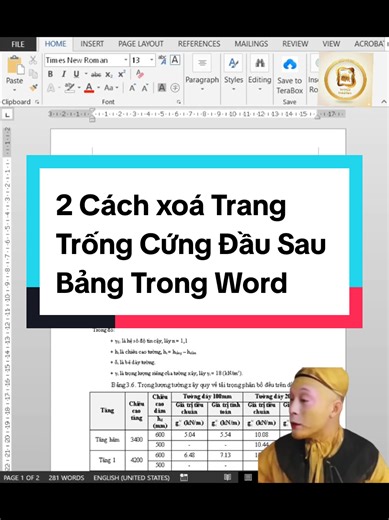The width and height of the screenshot is (389, 520).
Task: Apply the red Font Color
Action: [89, 88]
